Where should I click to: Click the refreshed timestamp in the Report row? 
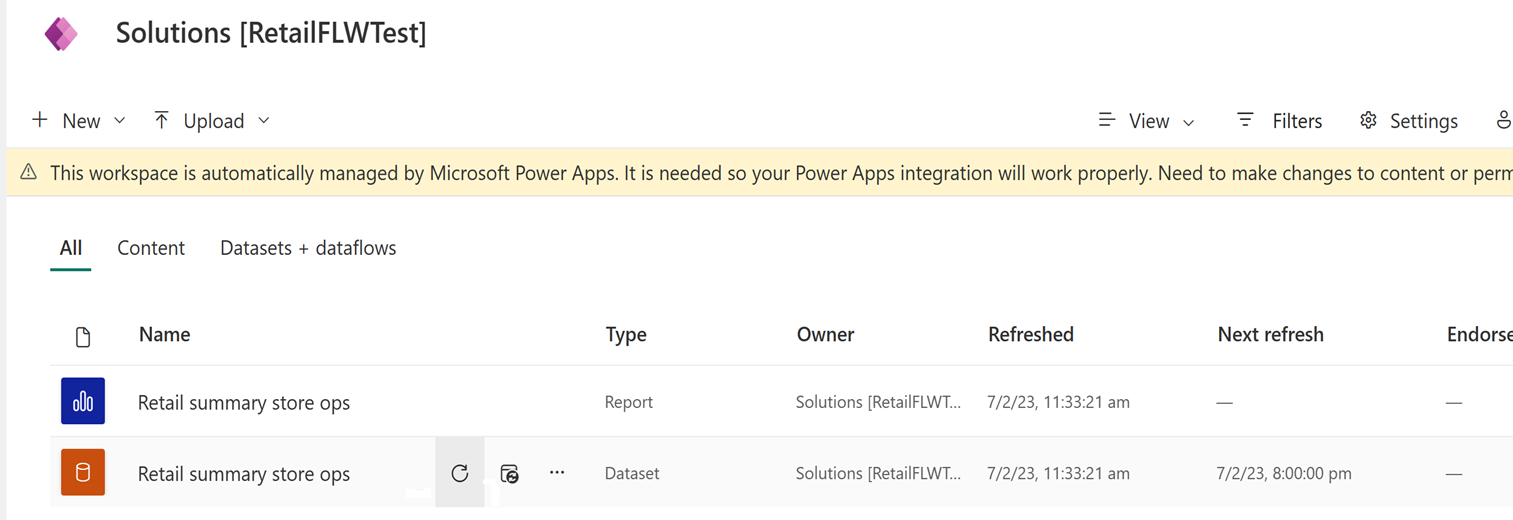(x=1058, y=402)
